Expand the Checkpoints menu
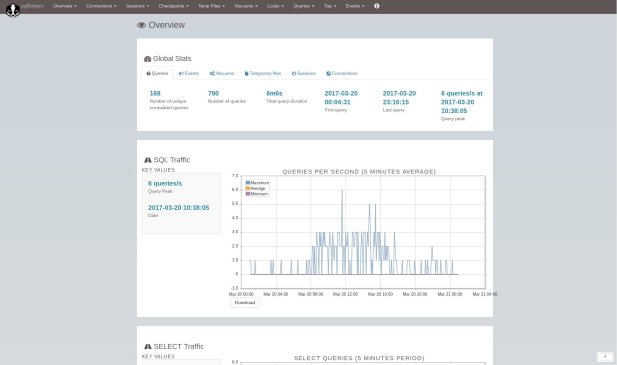The image size is (617, 365). point(174,6)
